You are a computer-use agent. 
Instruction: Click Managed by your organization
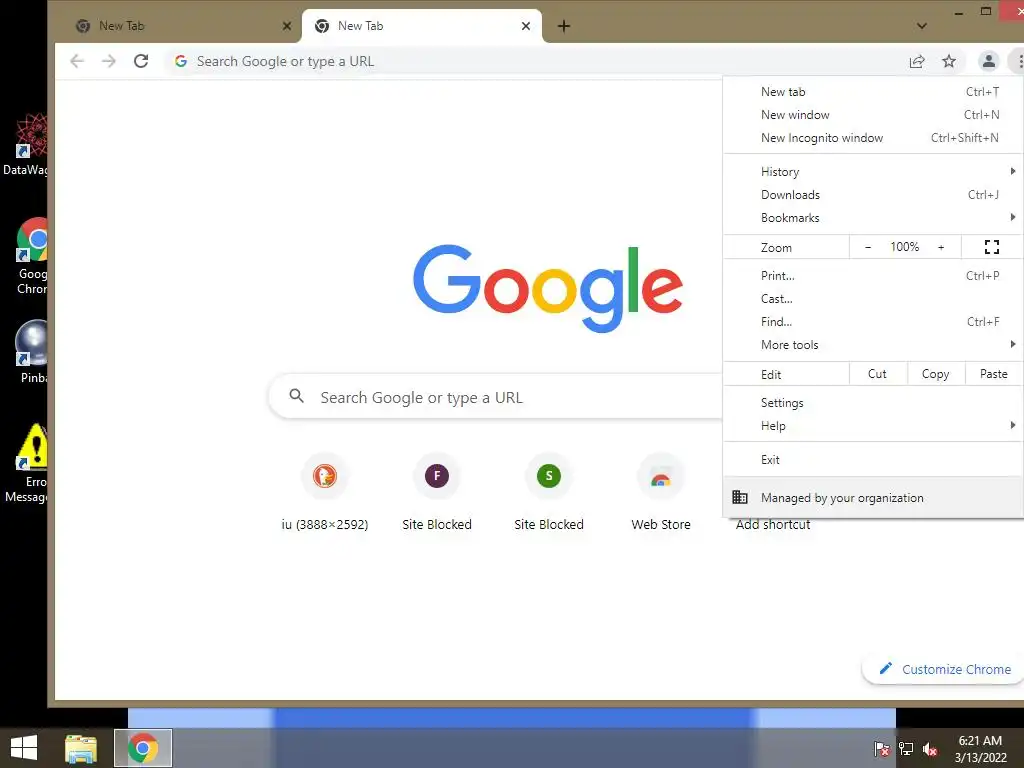click(873, 498)
